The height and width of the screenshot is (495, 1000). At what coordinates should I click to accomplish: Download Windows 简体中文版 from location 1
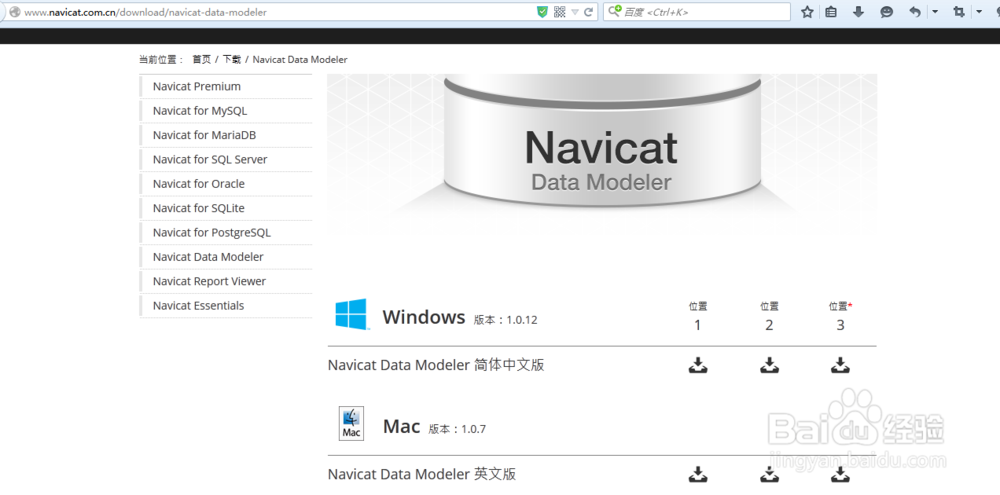coord(698,365)
